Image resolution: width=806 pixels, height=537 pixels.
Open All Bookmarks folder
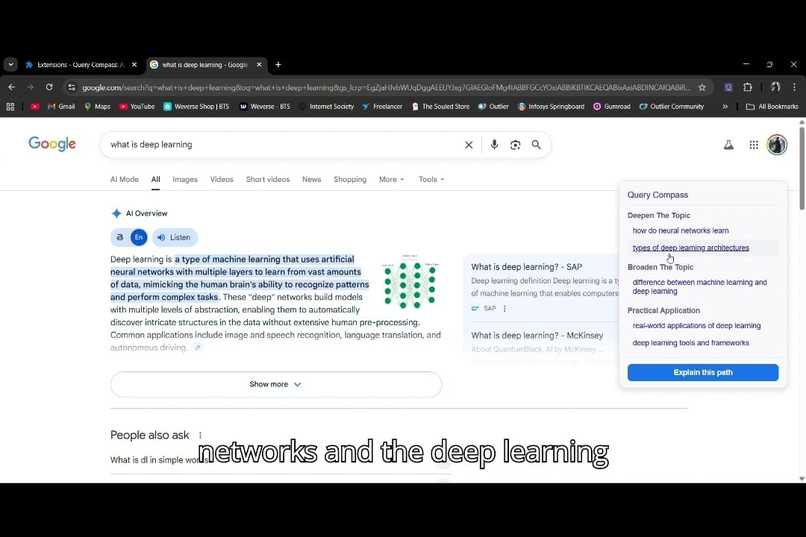[772, 106]
